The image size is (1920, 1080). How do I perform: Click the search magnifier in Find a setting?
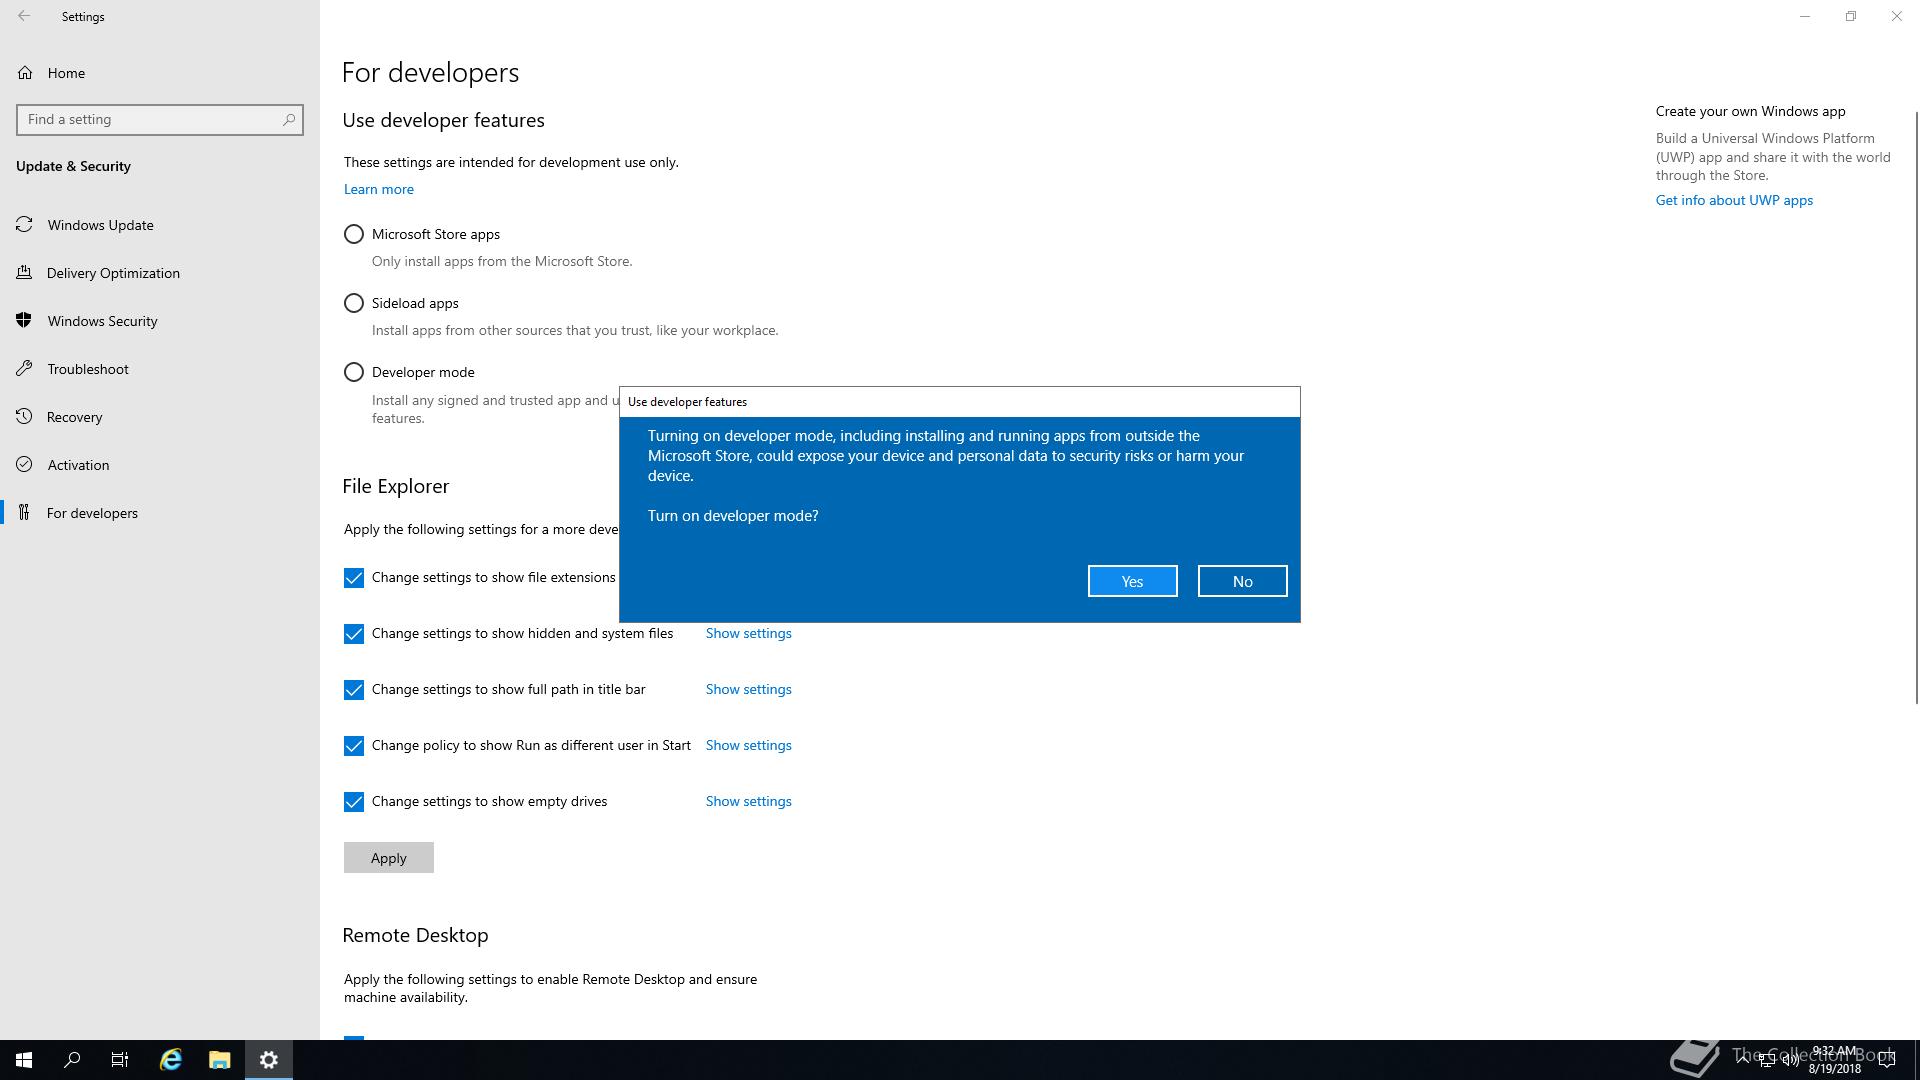[289, 119]
